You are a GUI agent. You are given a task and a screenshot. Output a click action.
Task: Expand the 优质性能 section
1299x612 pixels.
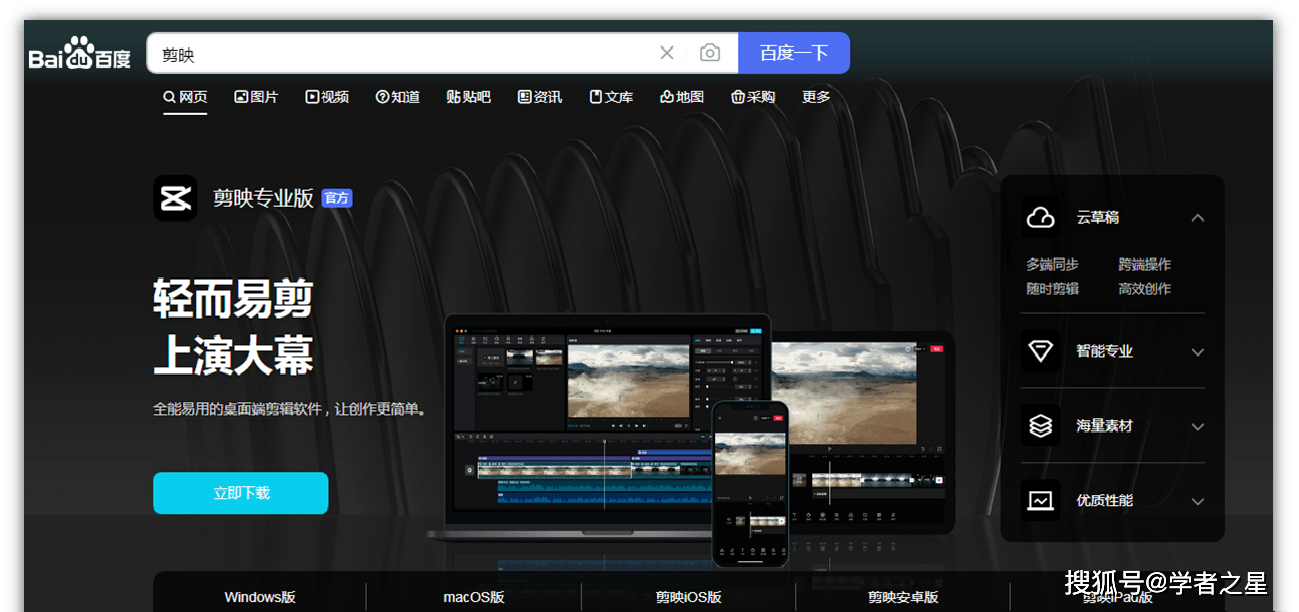[1198, 501]
